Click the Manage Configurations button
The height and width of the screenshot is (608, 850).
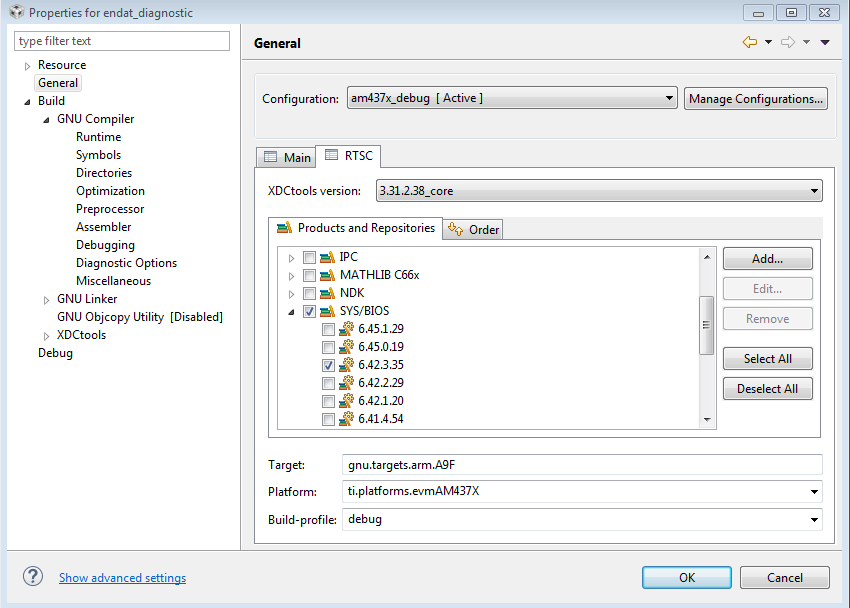pos(756,99)
